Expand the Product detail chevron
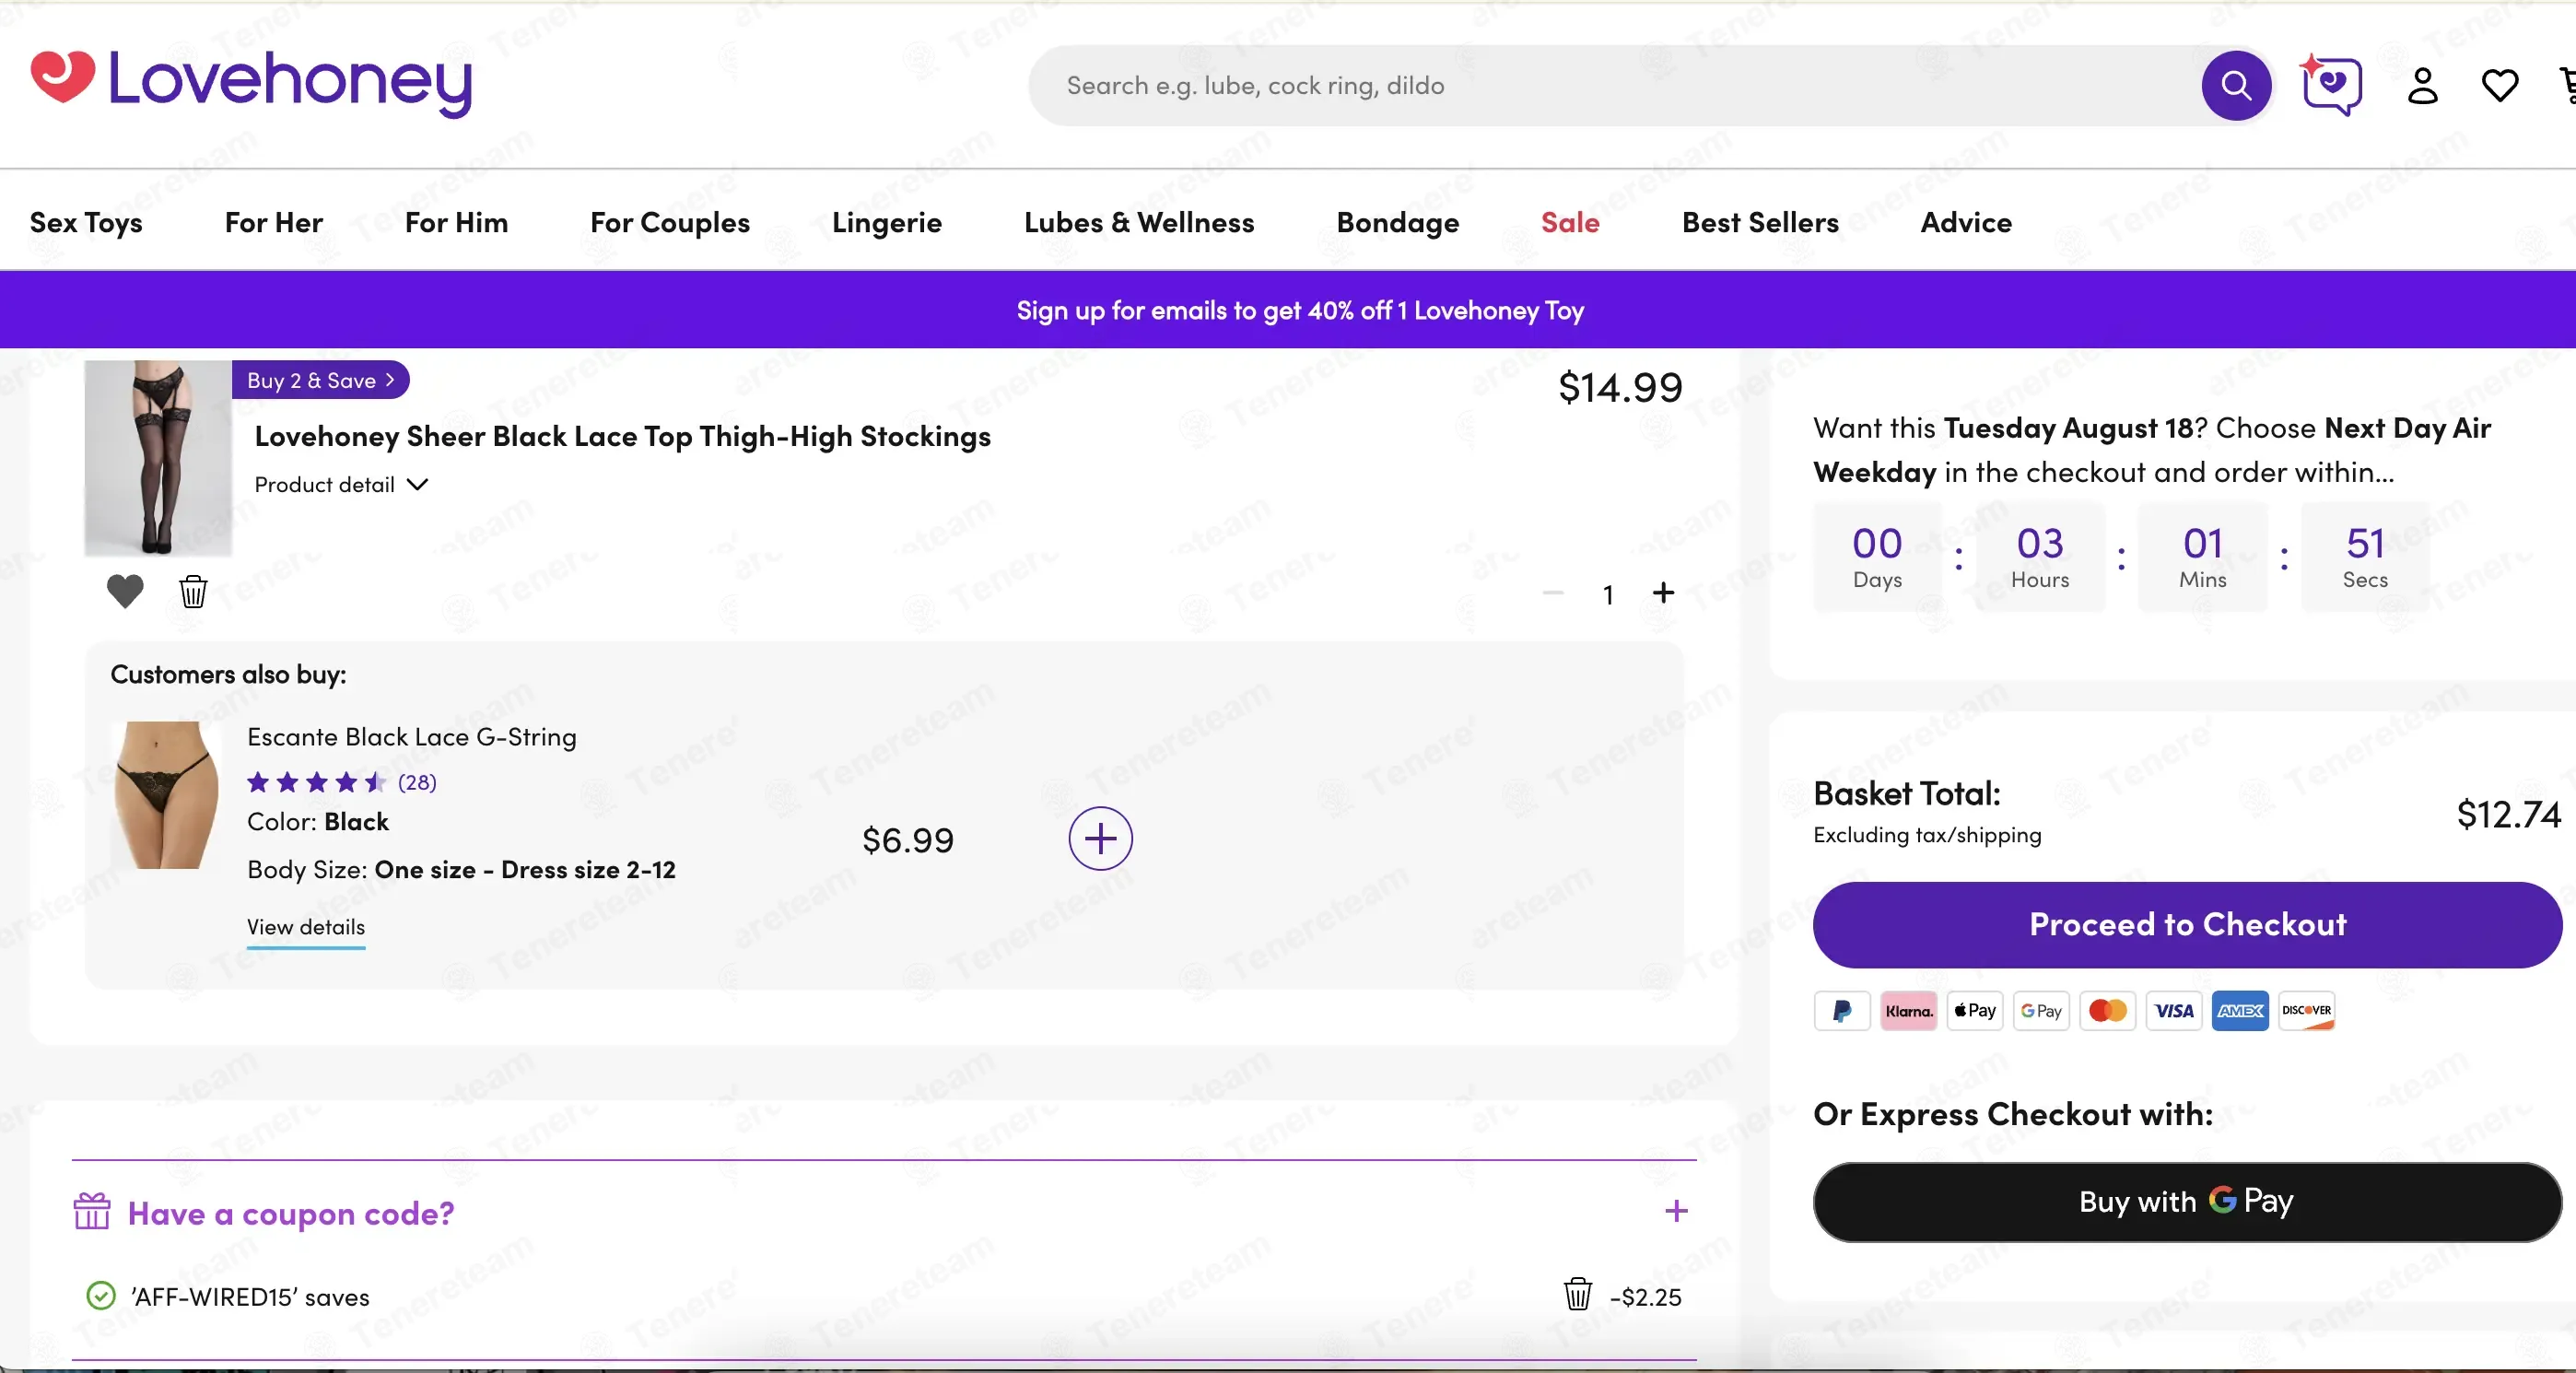Screen dimensions: 2576x1373 [417, 485]
